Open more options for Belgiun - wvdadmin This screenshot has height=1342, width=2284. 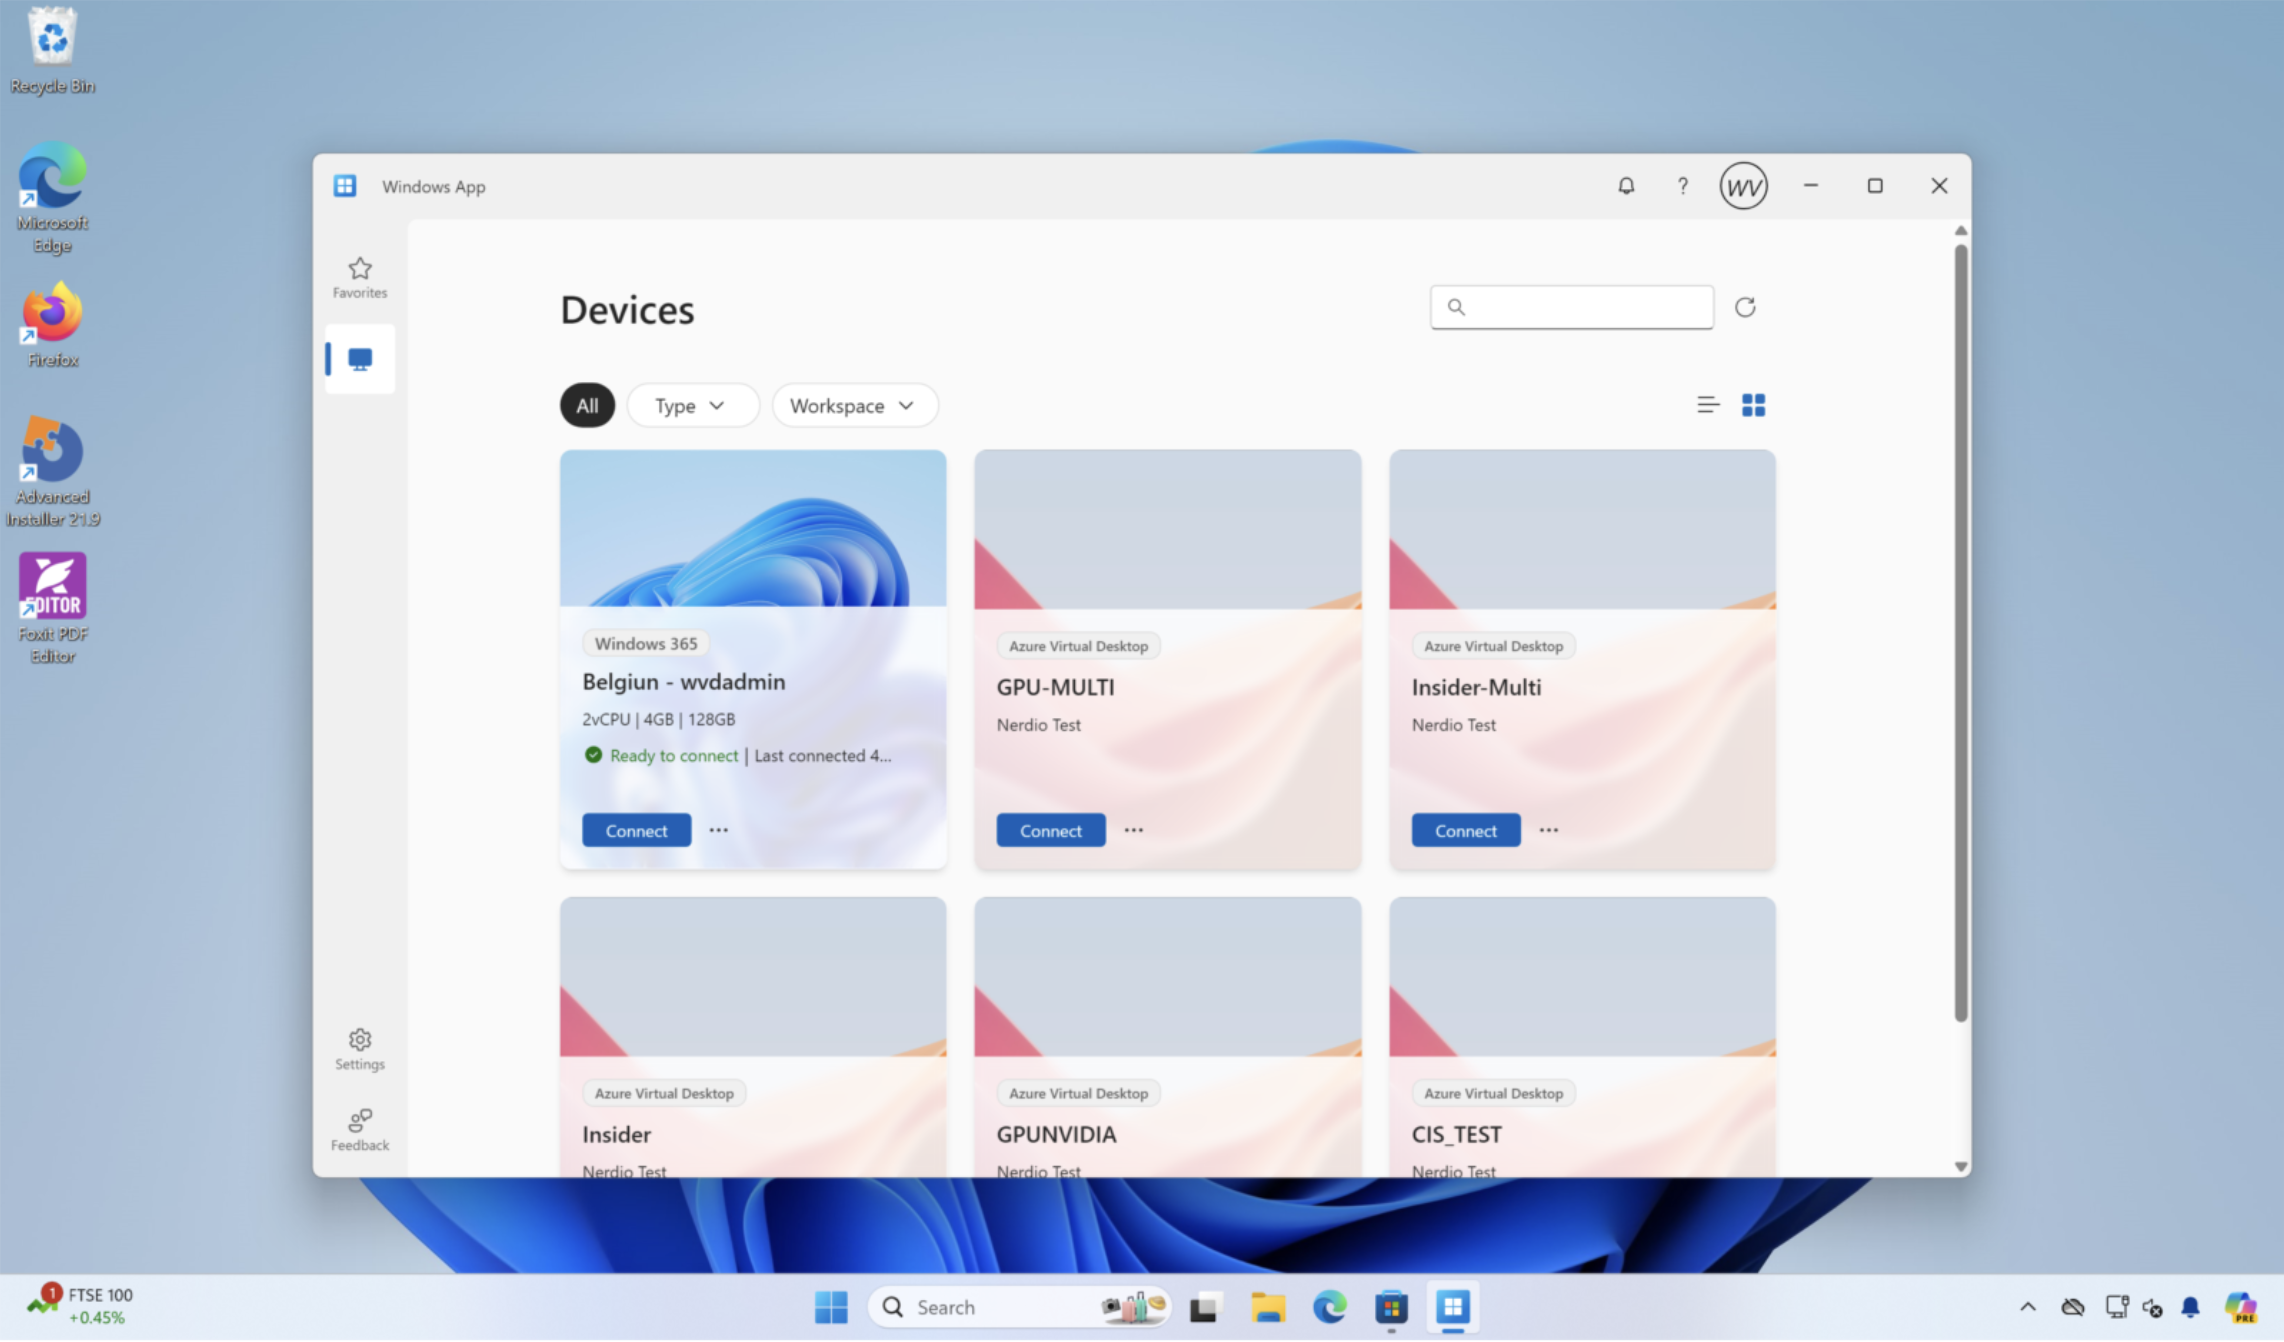click(x=718, y=830)
